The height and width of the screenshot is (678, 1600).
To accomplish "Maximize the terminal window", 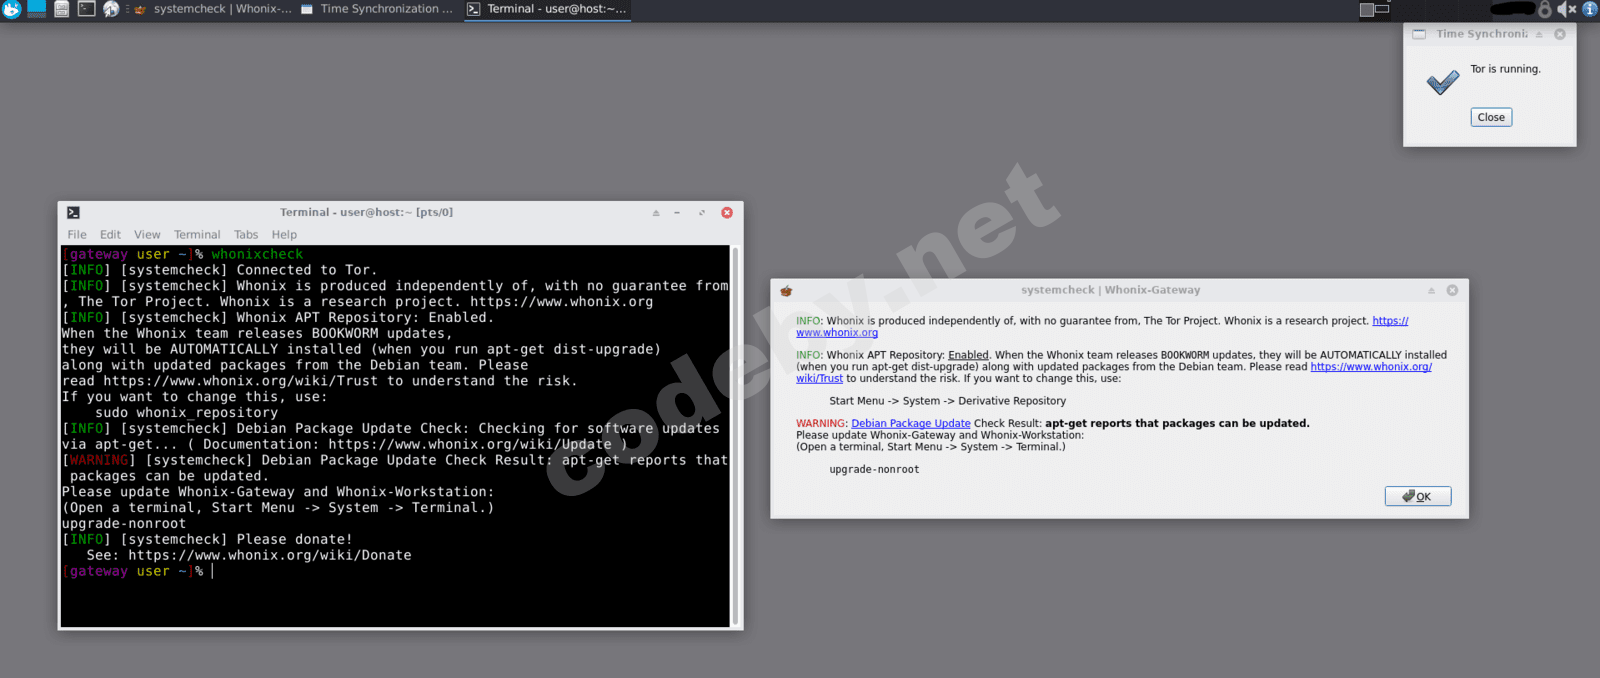I will [701, 213].
